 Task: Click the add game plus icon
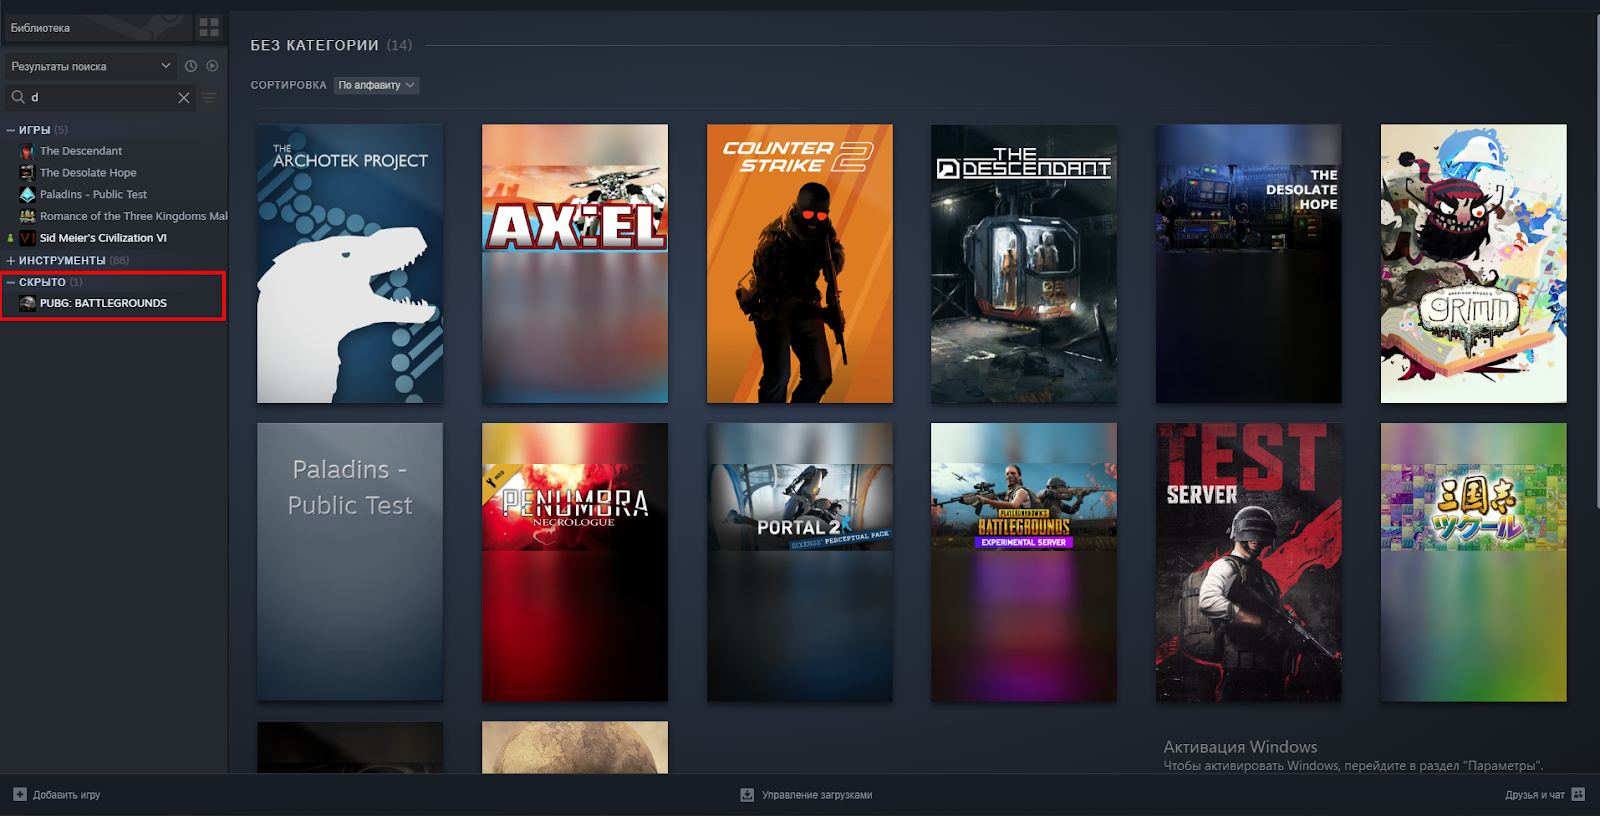(x=20, y=795)
